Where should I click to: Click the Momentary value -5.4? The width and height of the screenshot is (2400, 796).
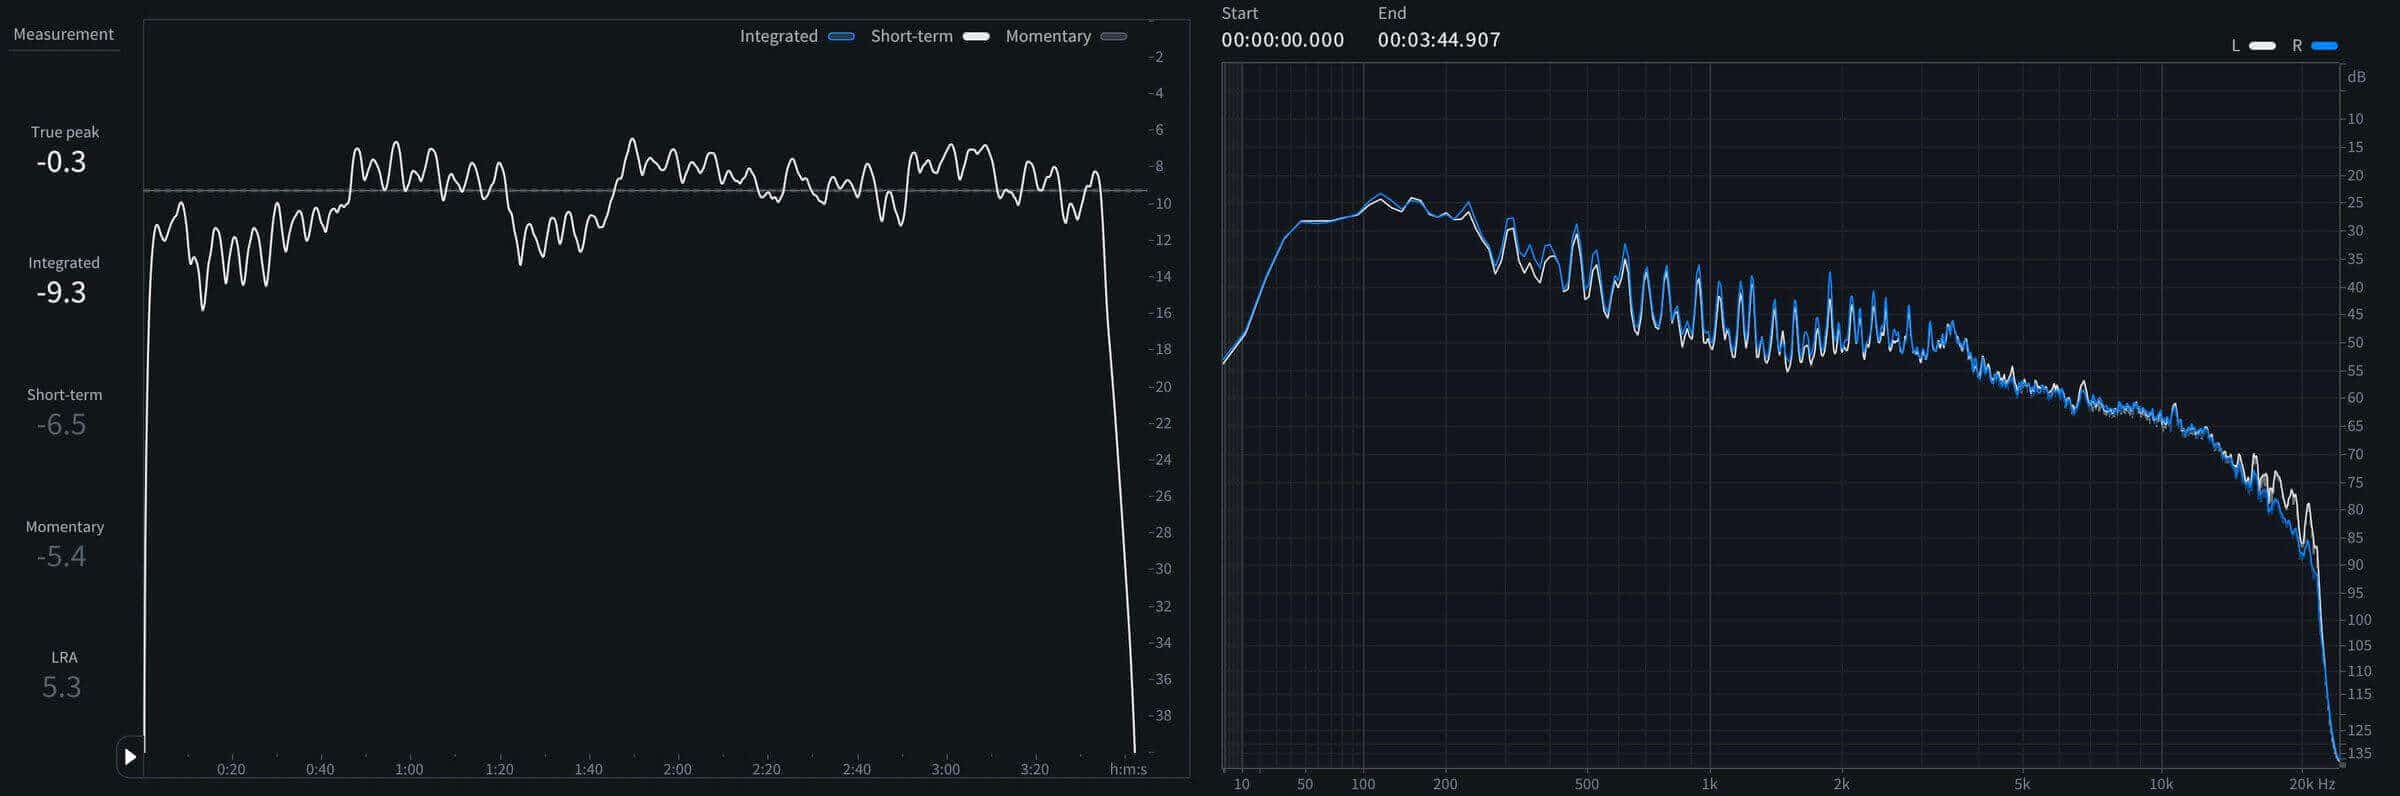click(x=61, y=557)
